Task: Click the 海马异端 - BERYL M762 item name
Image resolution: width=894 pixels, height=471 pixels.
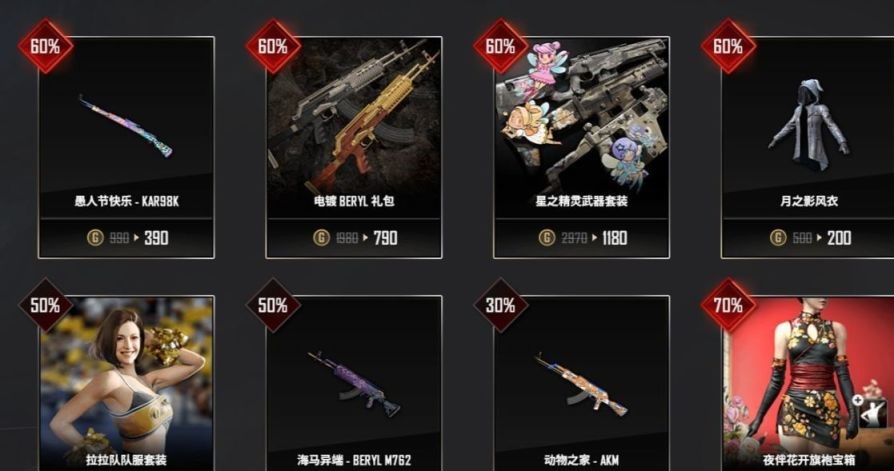Action: tap(353, 460)
